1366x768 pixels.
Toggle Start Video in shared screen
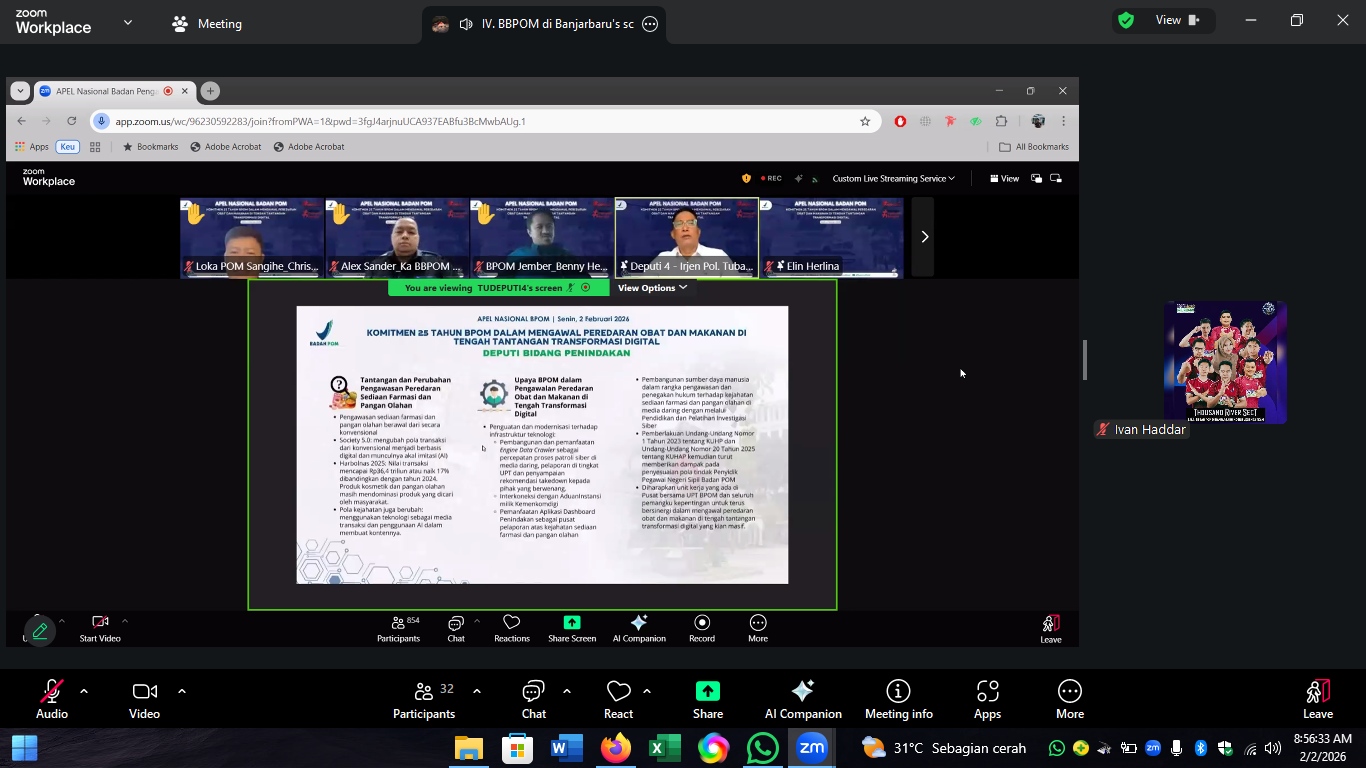100,628
